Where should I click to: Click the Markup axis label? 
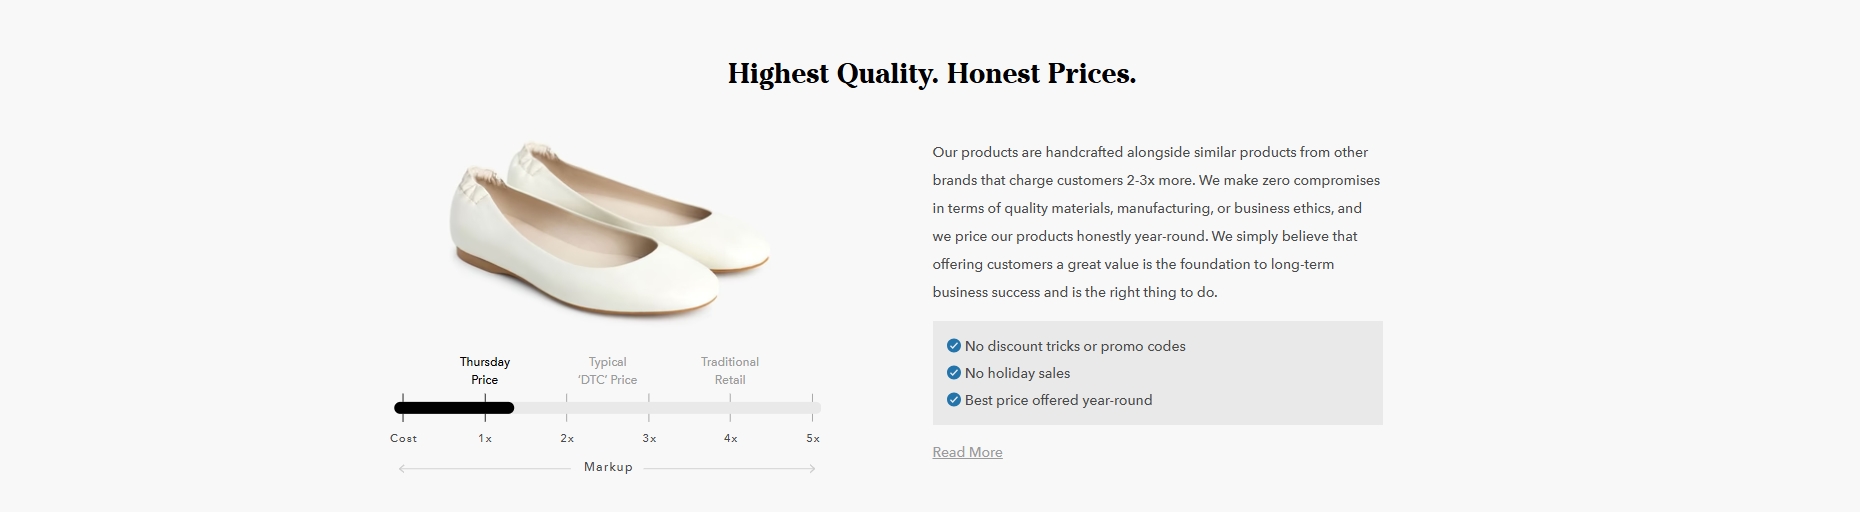[x=608, y=467]
